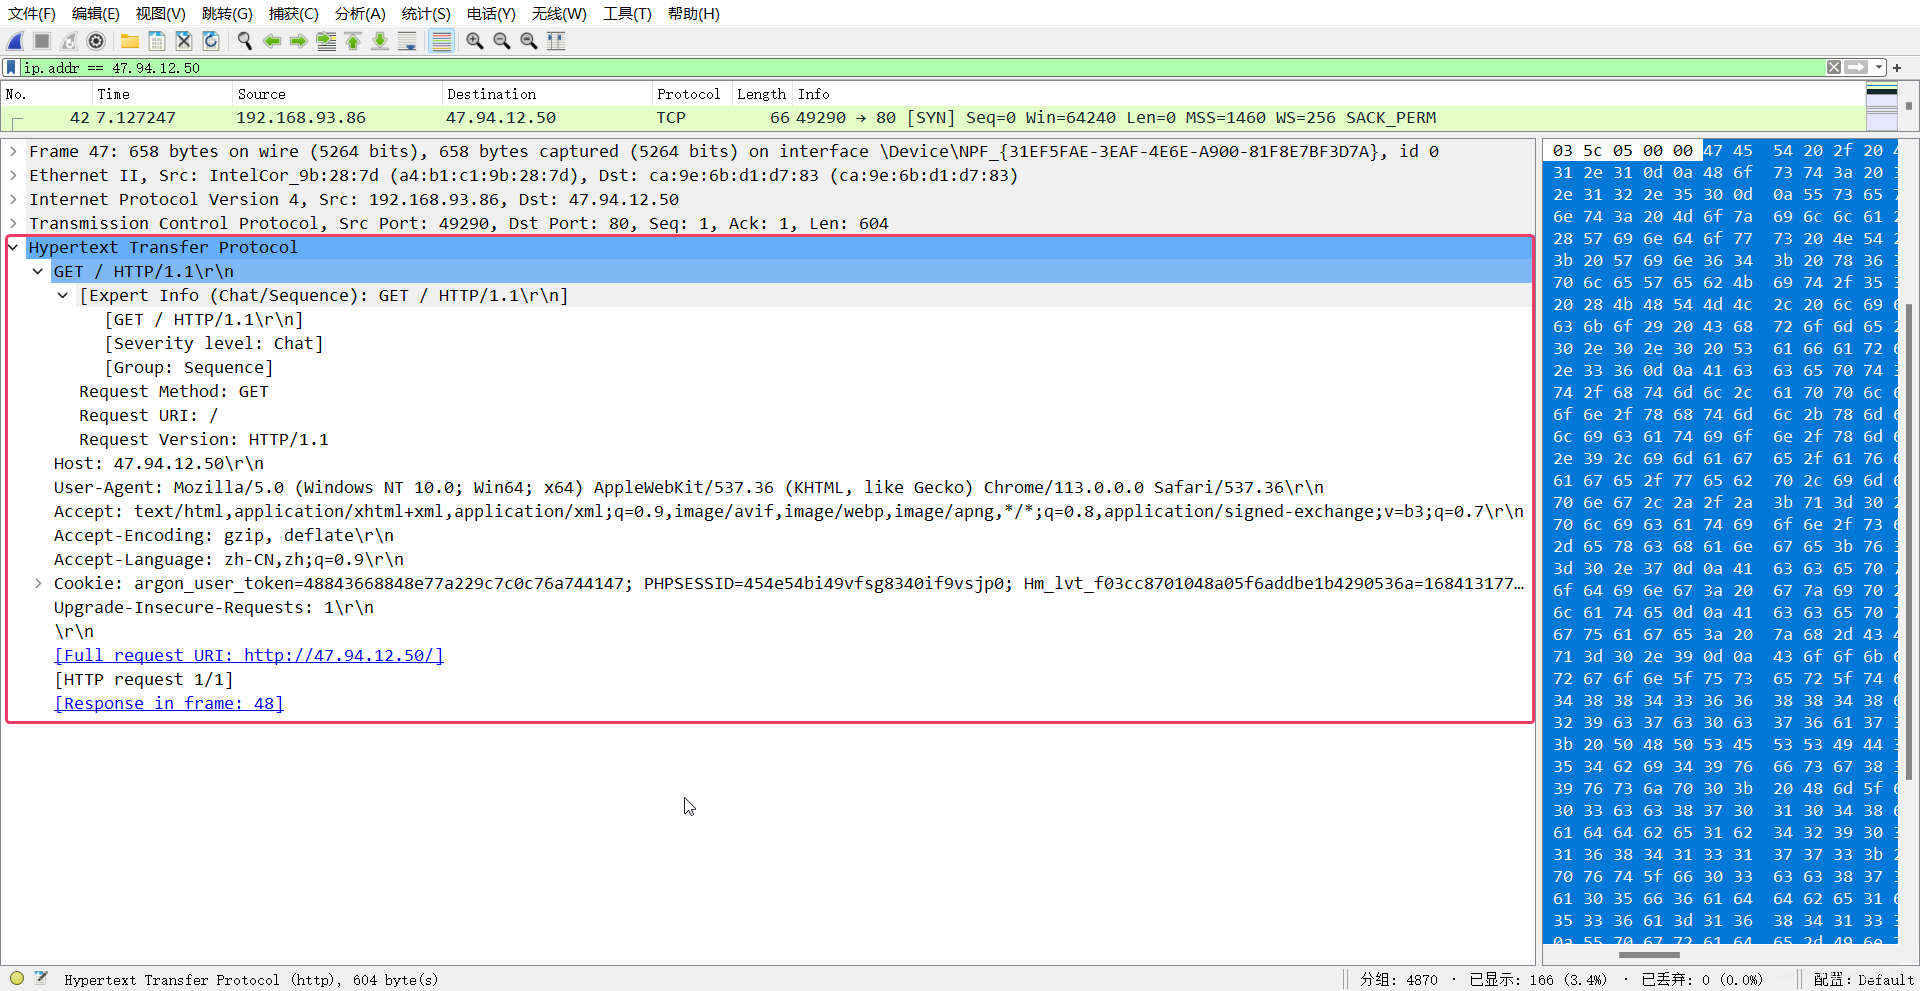Close the capture file with the X page icon
The height and width of the screenshot is (991, 1920).
click(x=184, y=41)
